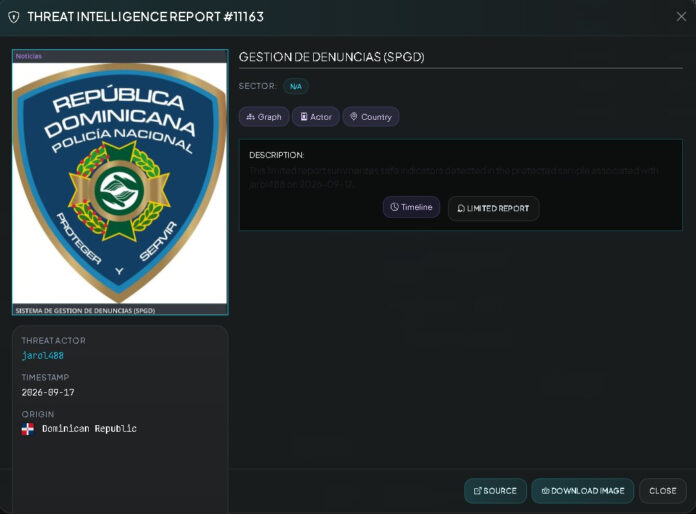Close the report with the X icon

click(x=681, y=17)
